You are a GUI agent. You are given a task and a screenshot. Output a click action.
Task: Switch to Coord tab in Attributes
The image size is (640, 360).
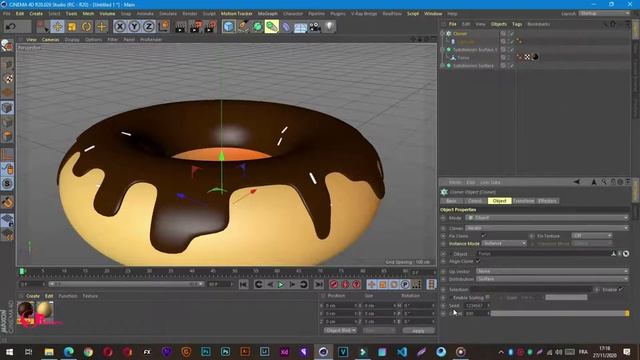point(475,201)
